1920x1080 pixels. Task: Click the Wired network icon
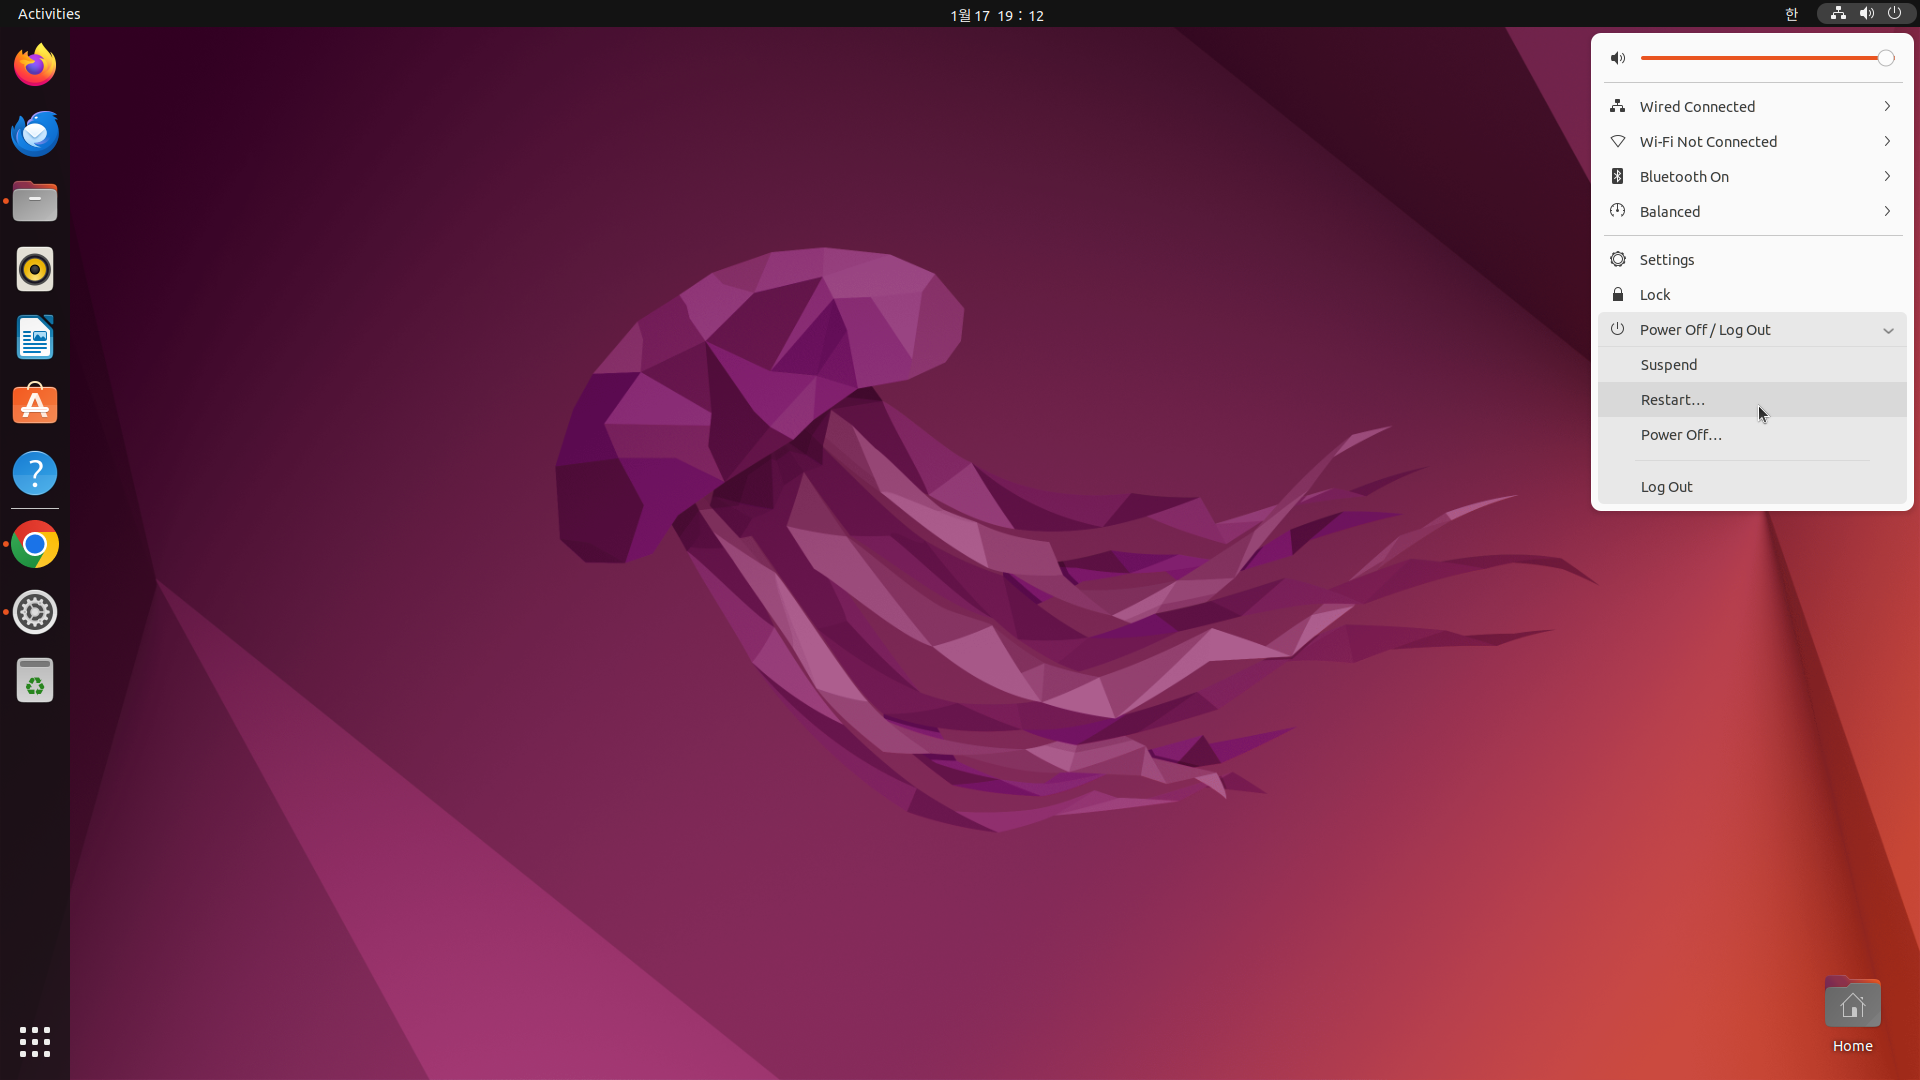1618,106
